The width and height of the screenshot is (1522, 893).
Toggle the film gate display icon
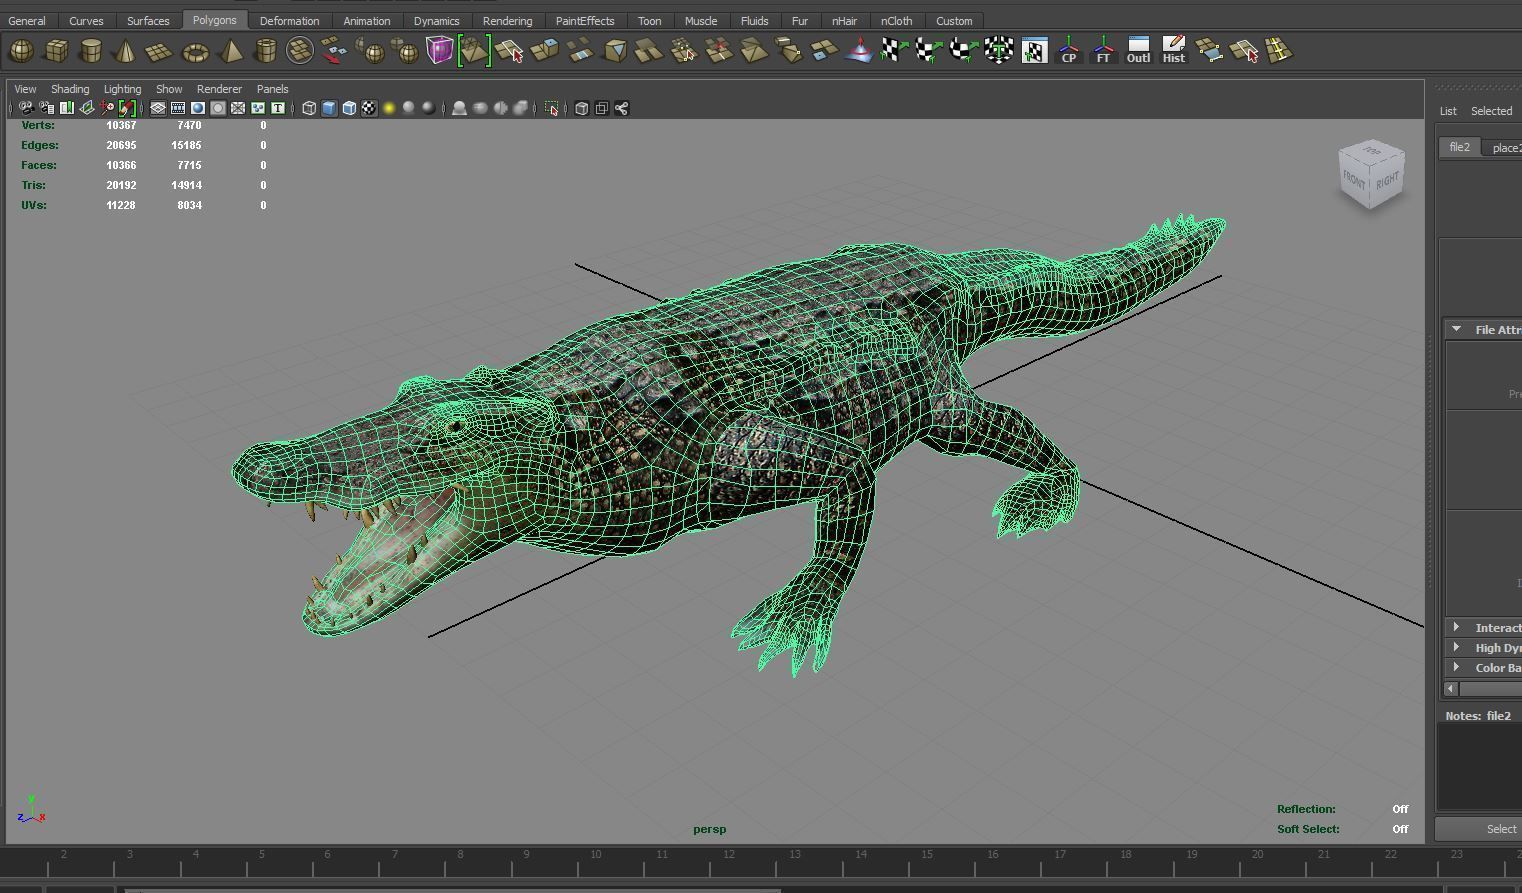178,108
